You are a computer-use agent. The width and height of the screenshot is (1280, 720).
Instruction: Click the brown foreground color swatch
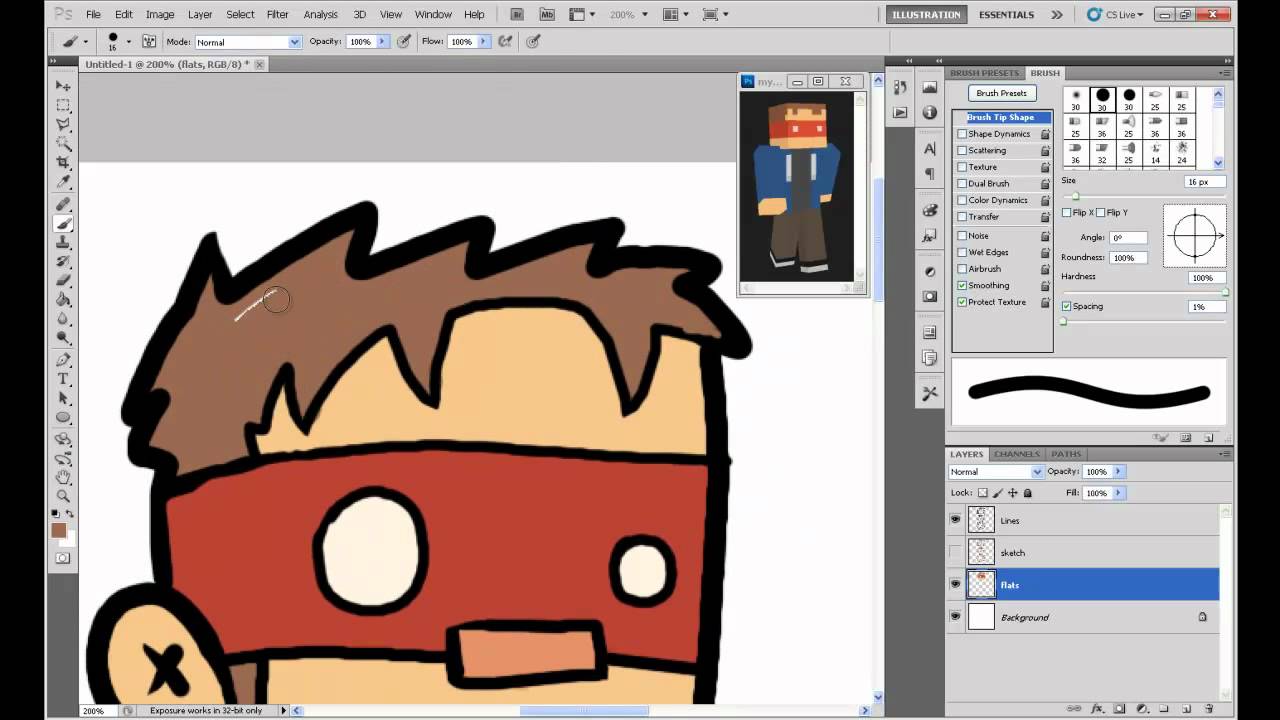tap(58, 531)
